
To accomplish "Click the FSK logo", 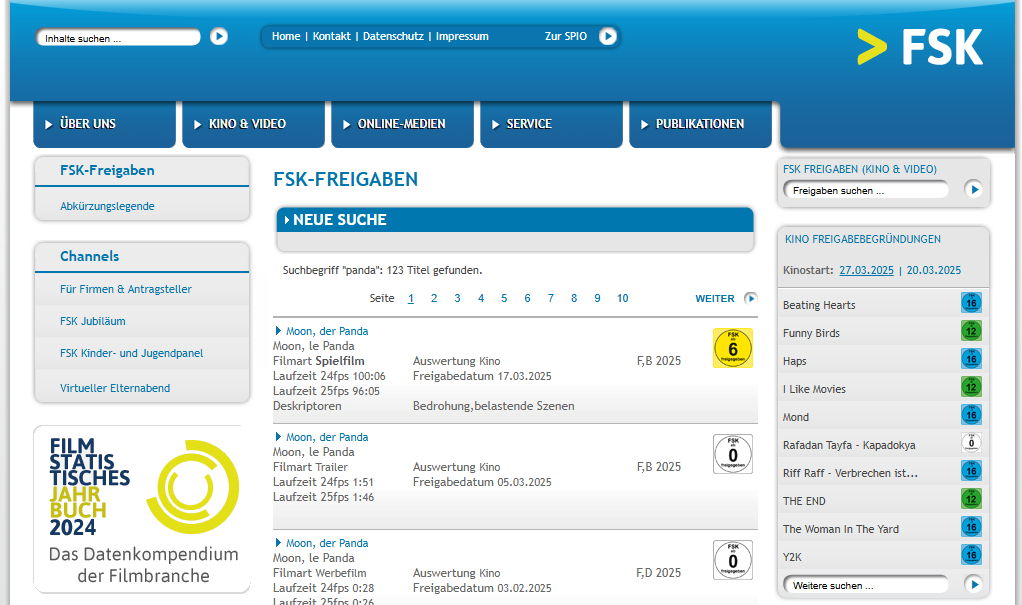I will point(920,47).
